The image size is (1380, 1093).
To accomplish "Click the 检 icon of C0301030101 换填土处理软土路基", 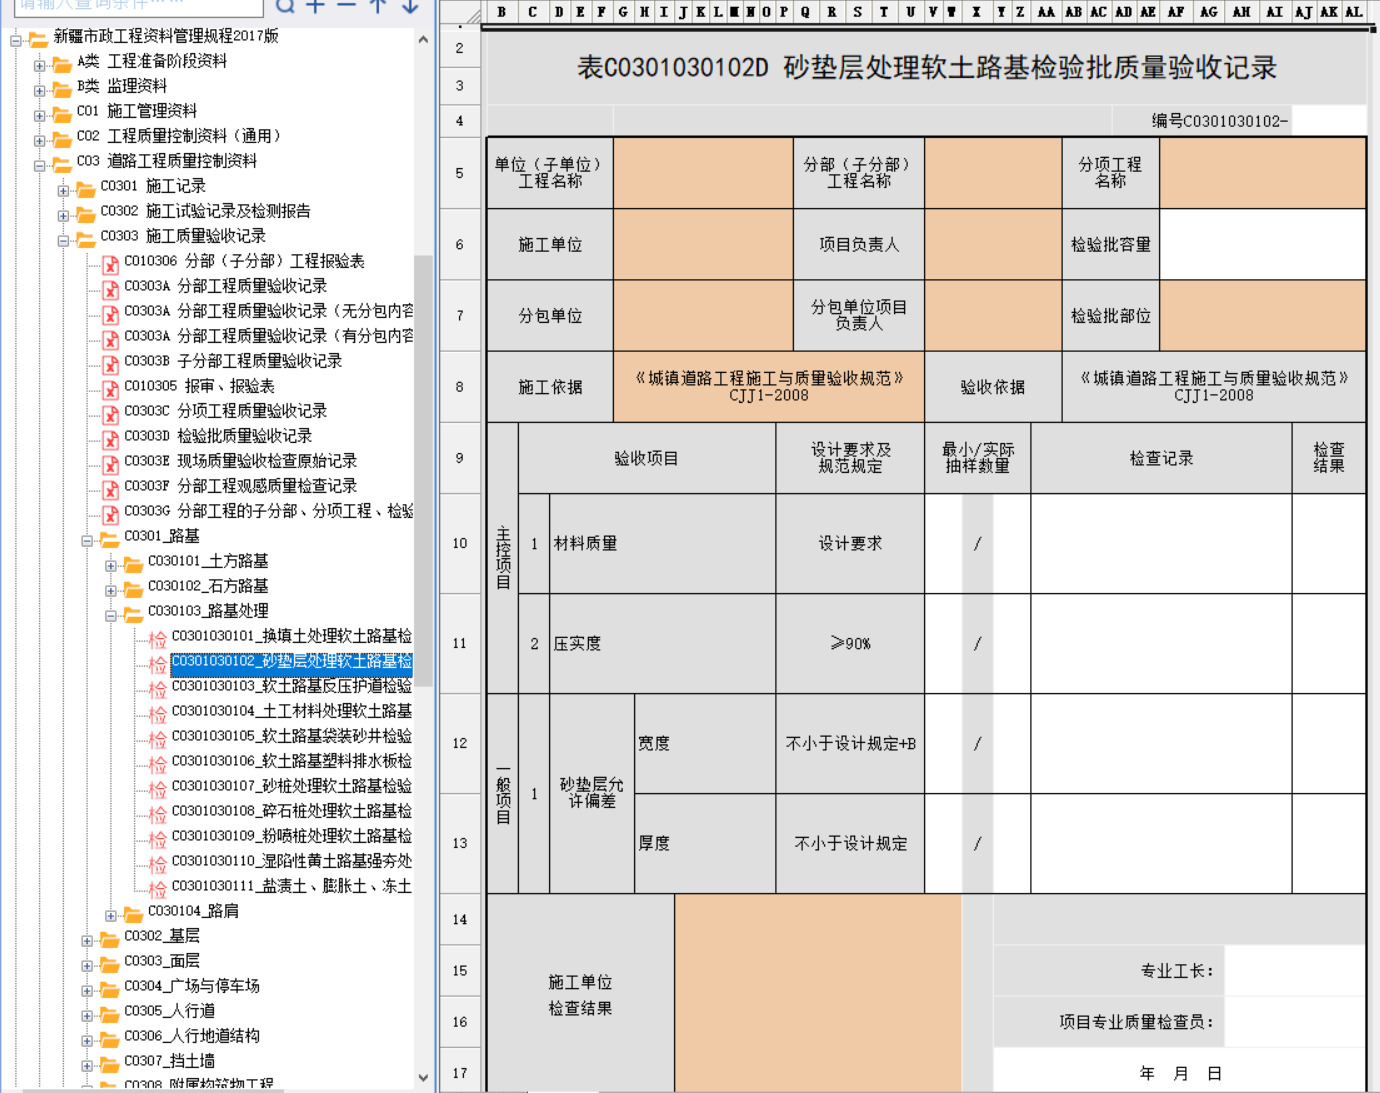I will point(158,639).
